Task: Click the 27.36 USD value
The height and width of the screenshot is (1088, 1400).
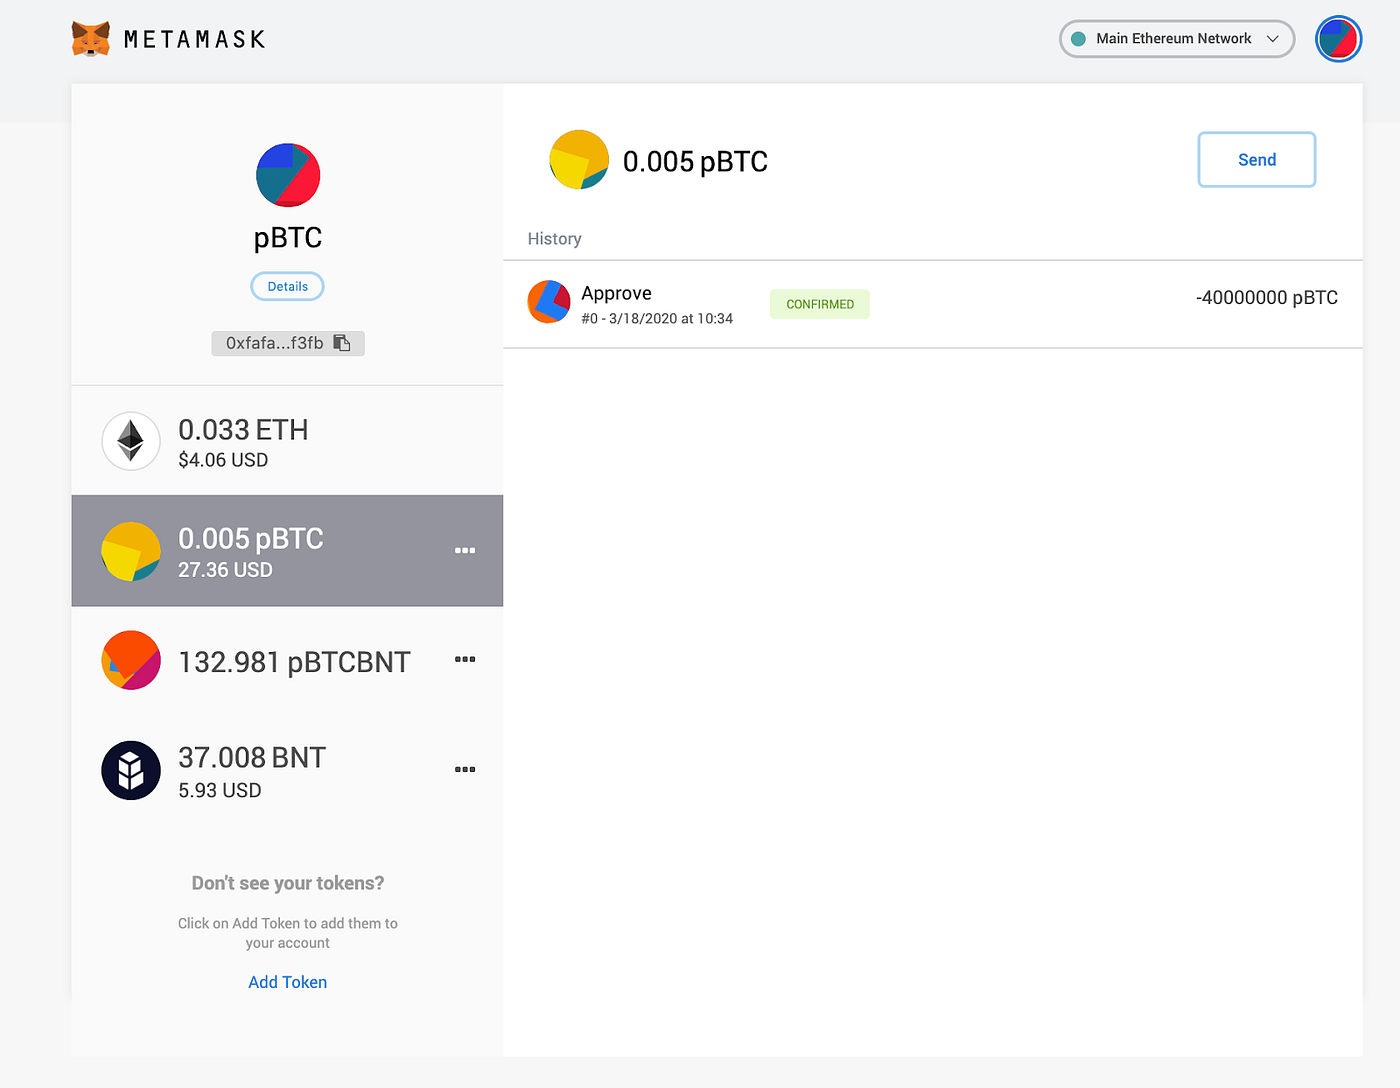Action: click(x=225, y=570)
